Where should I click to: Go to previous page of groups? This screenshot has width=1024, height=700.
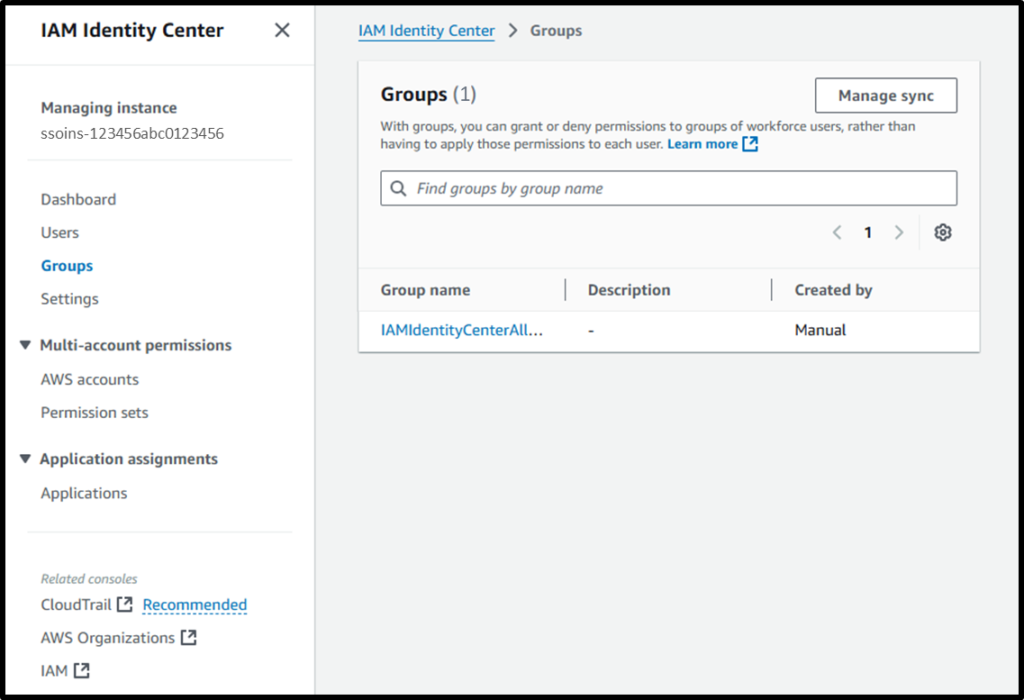tap(837, 232)
